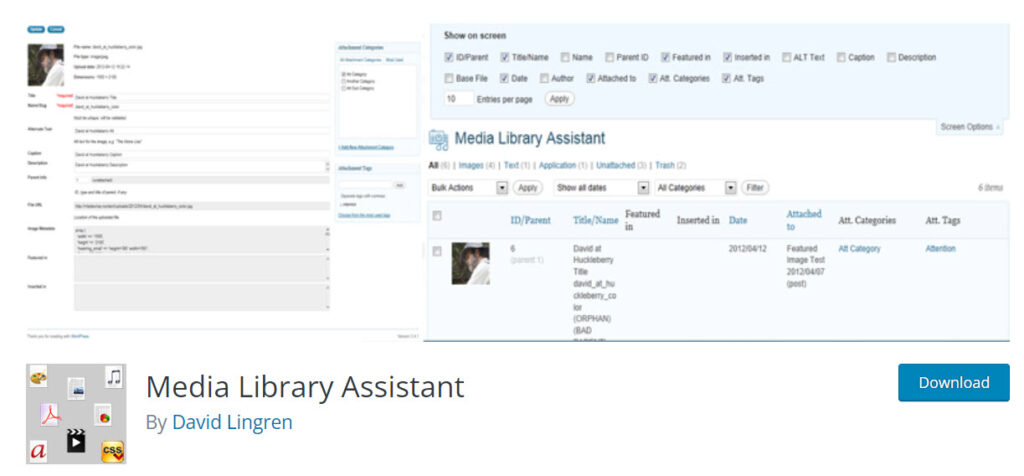Click the Att Category link in table row
The width and height of the screenshot is (1024, 476).
click(x=859, y=249)
